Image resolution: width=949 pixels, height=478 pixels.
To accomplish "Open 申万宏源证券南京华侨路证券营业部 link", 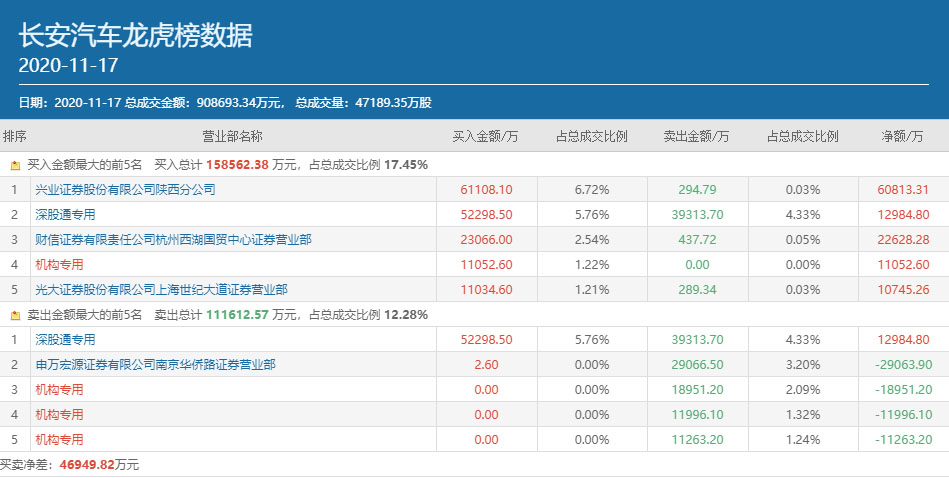I will tap(155, 364).
